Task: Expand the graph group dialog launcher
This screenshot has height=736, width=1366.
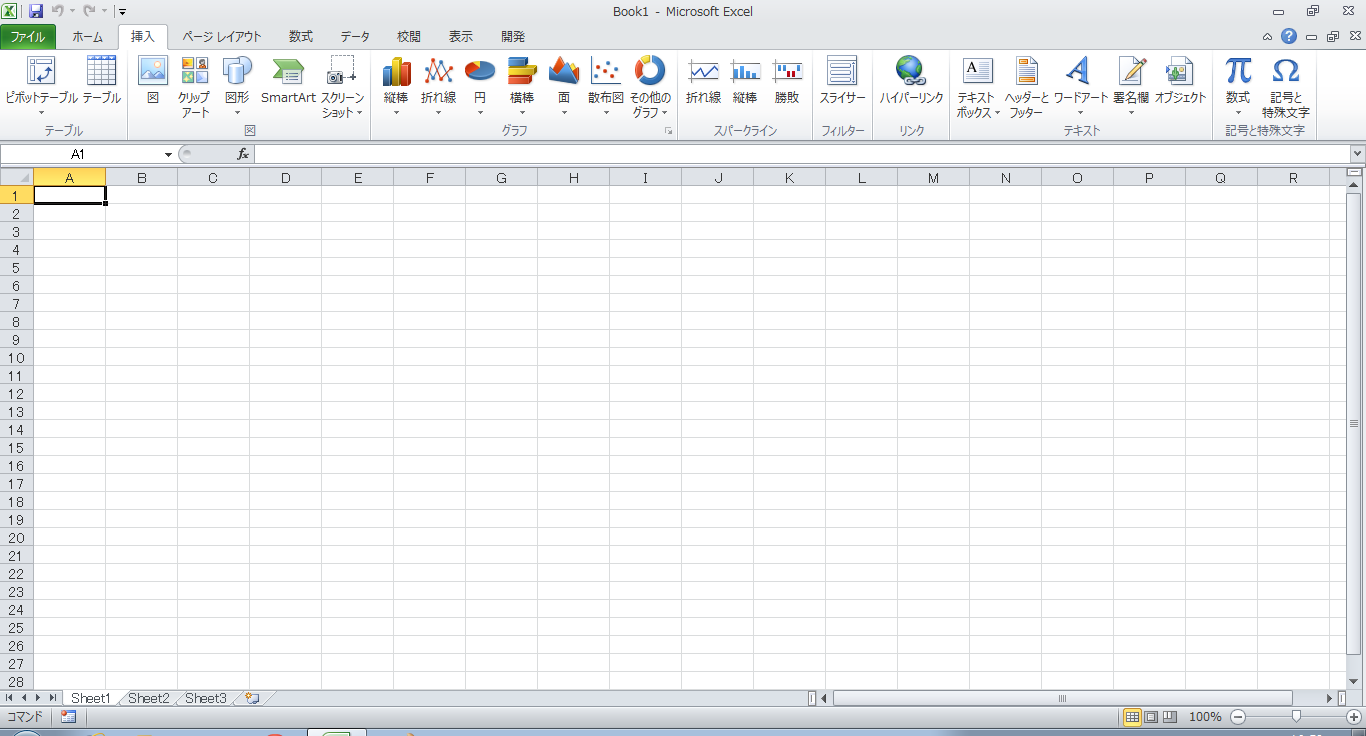Action: (x=668, y=132)
